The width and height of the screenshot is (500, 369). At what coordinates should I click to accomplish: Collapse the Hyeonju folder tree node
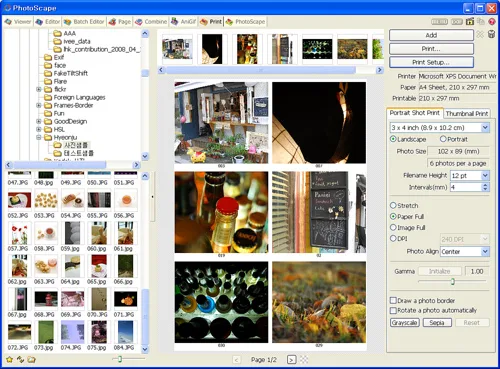[x=39, y=137]
